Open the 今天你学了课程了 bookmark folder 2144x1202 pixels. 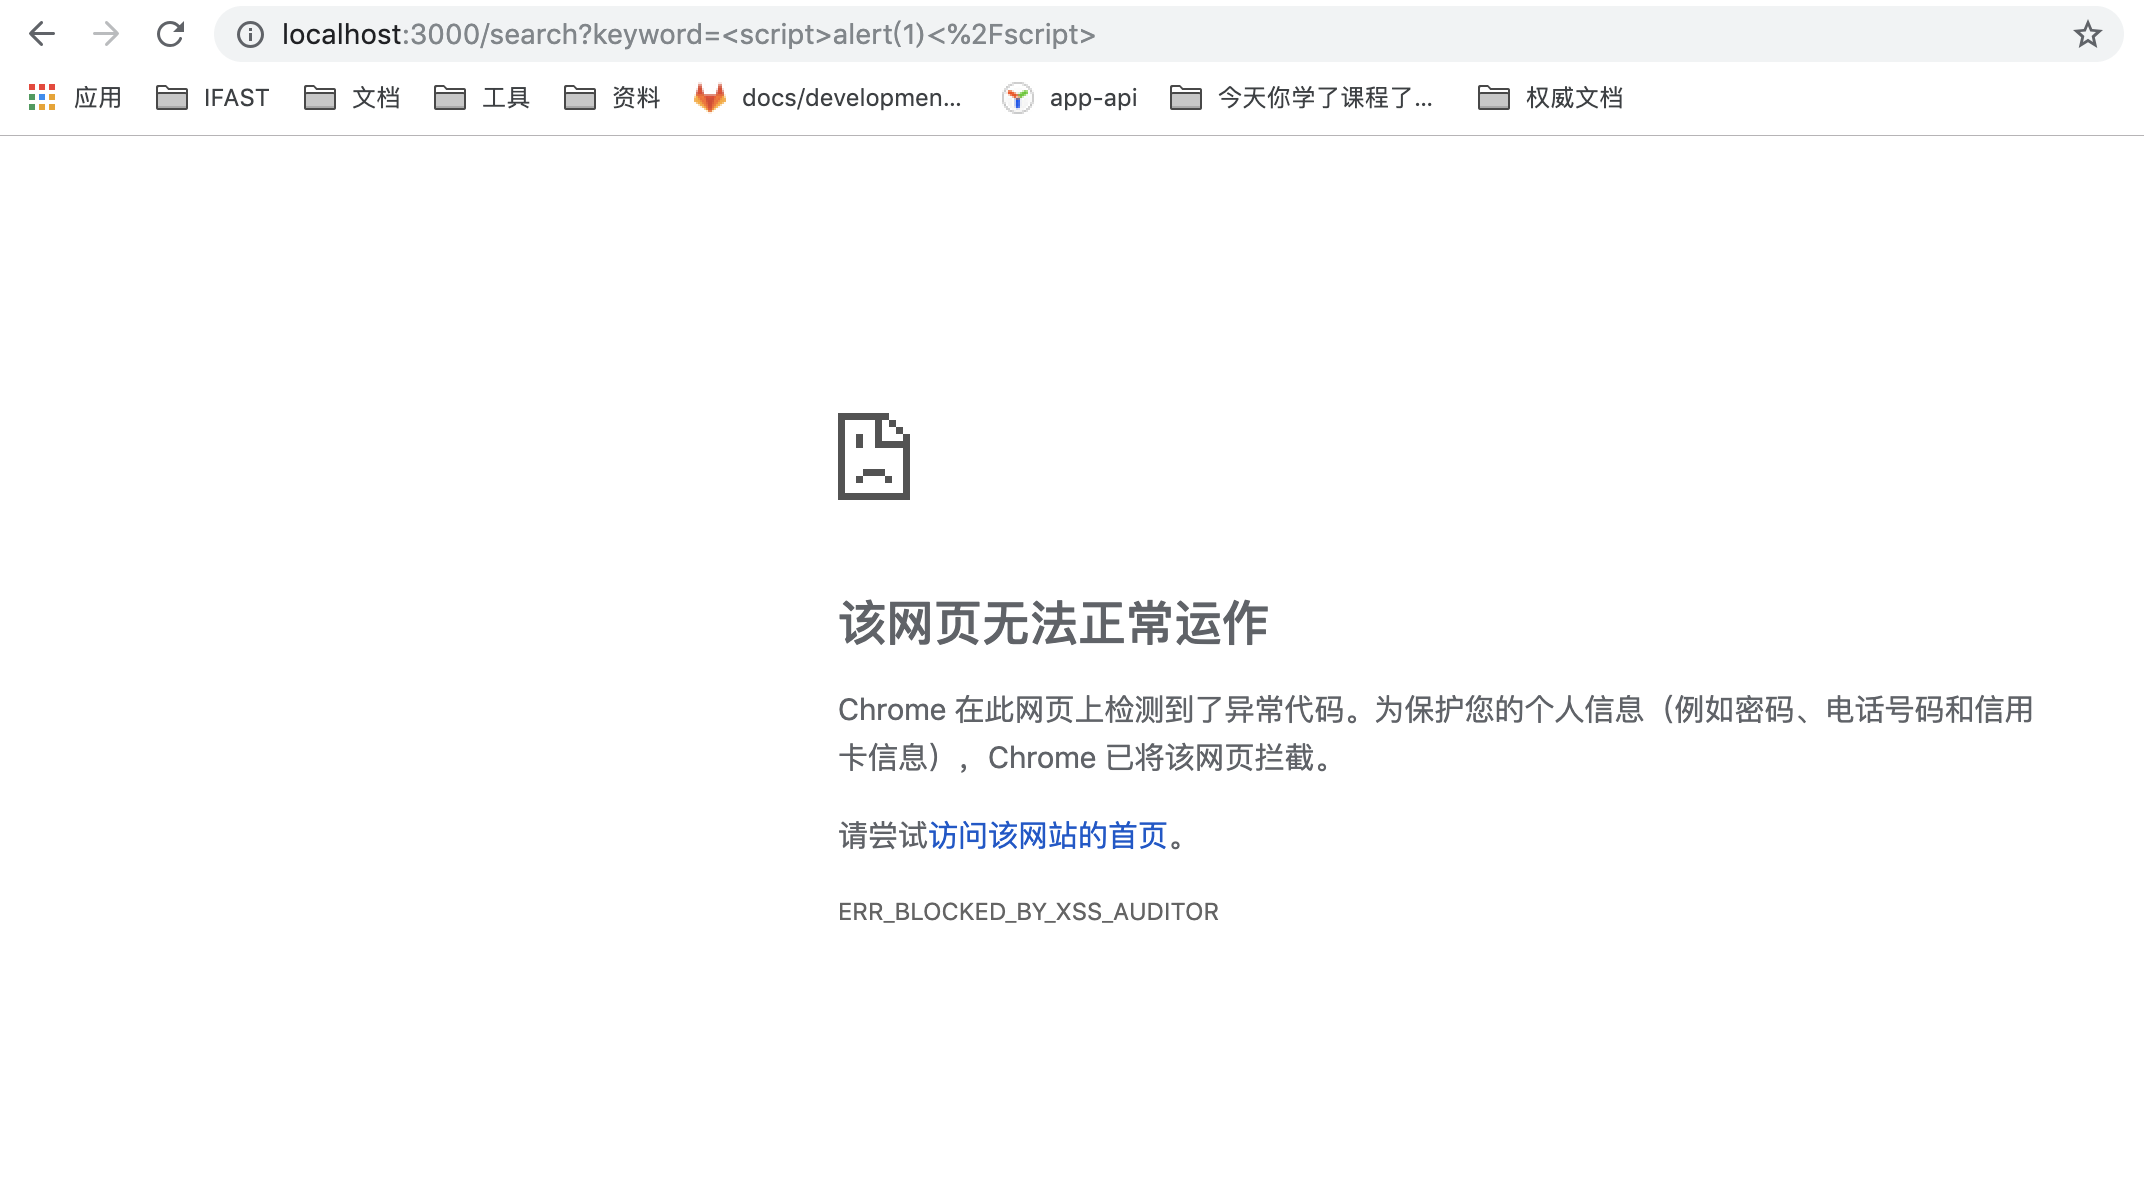click(1302, 97)
